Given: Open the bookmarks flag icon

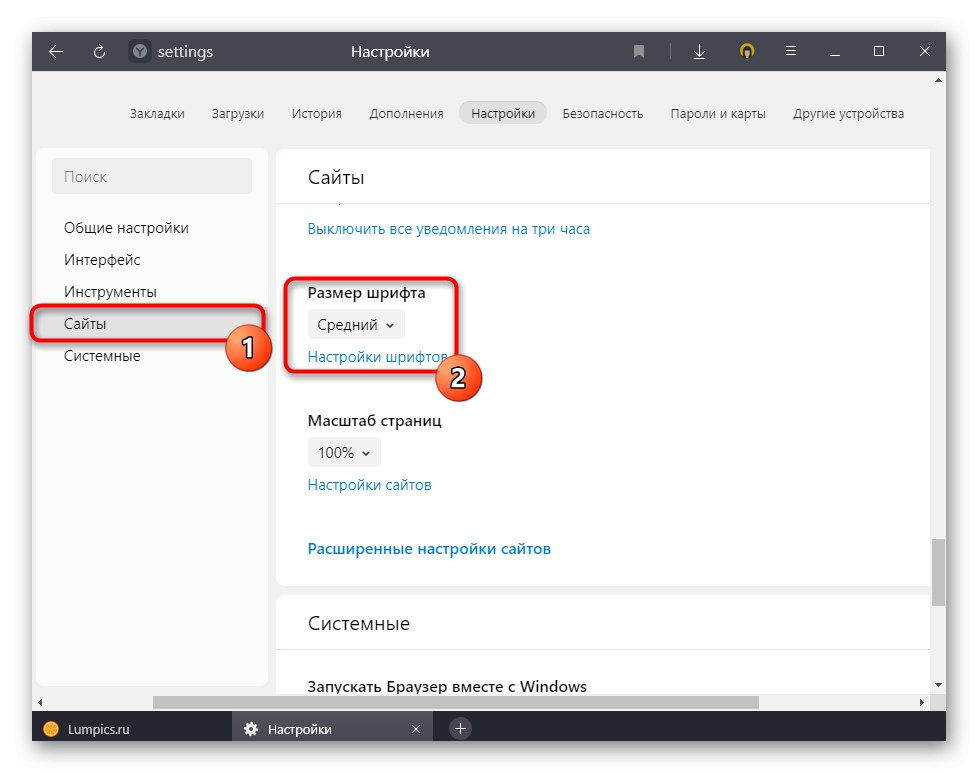Looking at the screenshot, I should click(638, 51).
